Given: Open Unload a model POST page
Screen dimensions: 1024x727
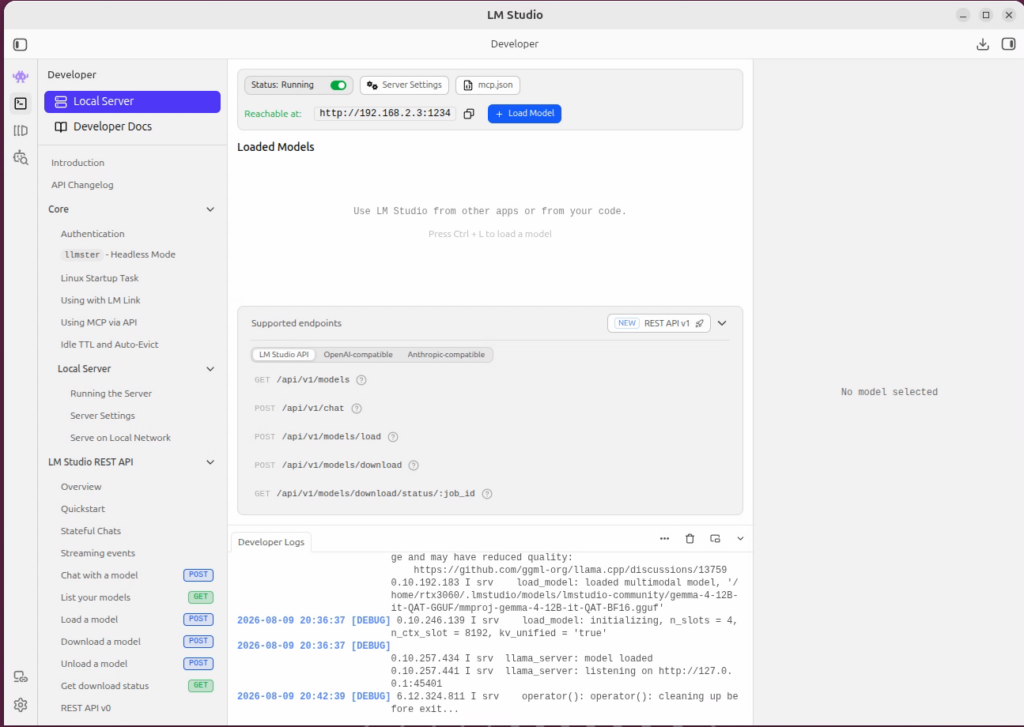Looking at the screenshot, I should 136,664.
